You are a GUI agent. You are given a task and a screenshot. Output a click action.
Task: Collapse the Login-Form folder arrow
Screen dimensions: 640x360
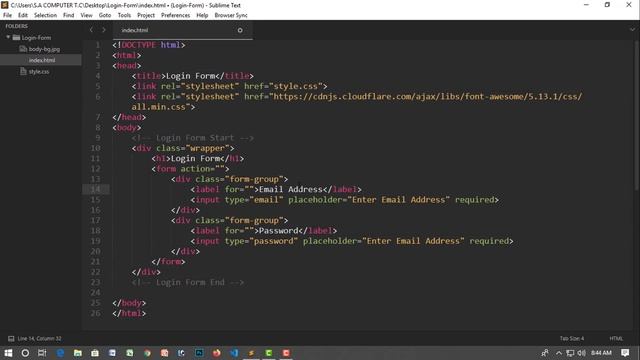[8, 37]
